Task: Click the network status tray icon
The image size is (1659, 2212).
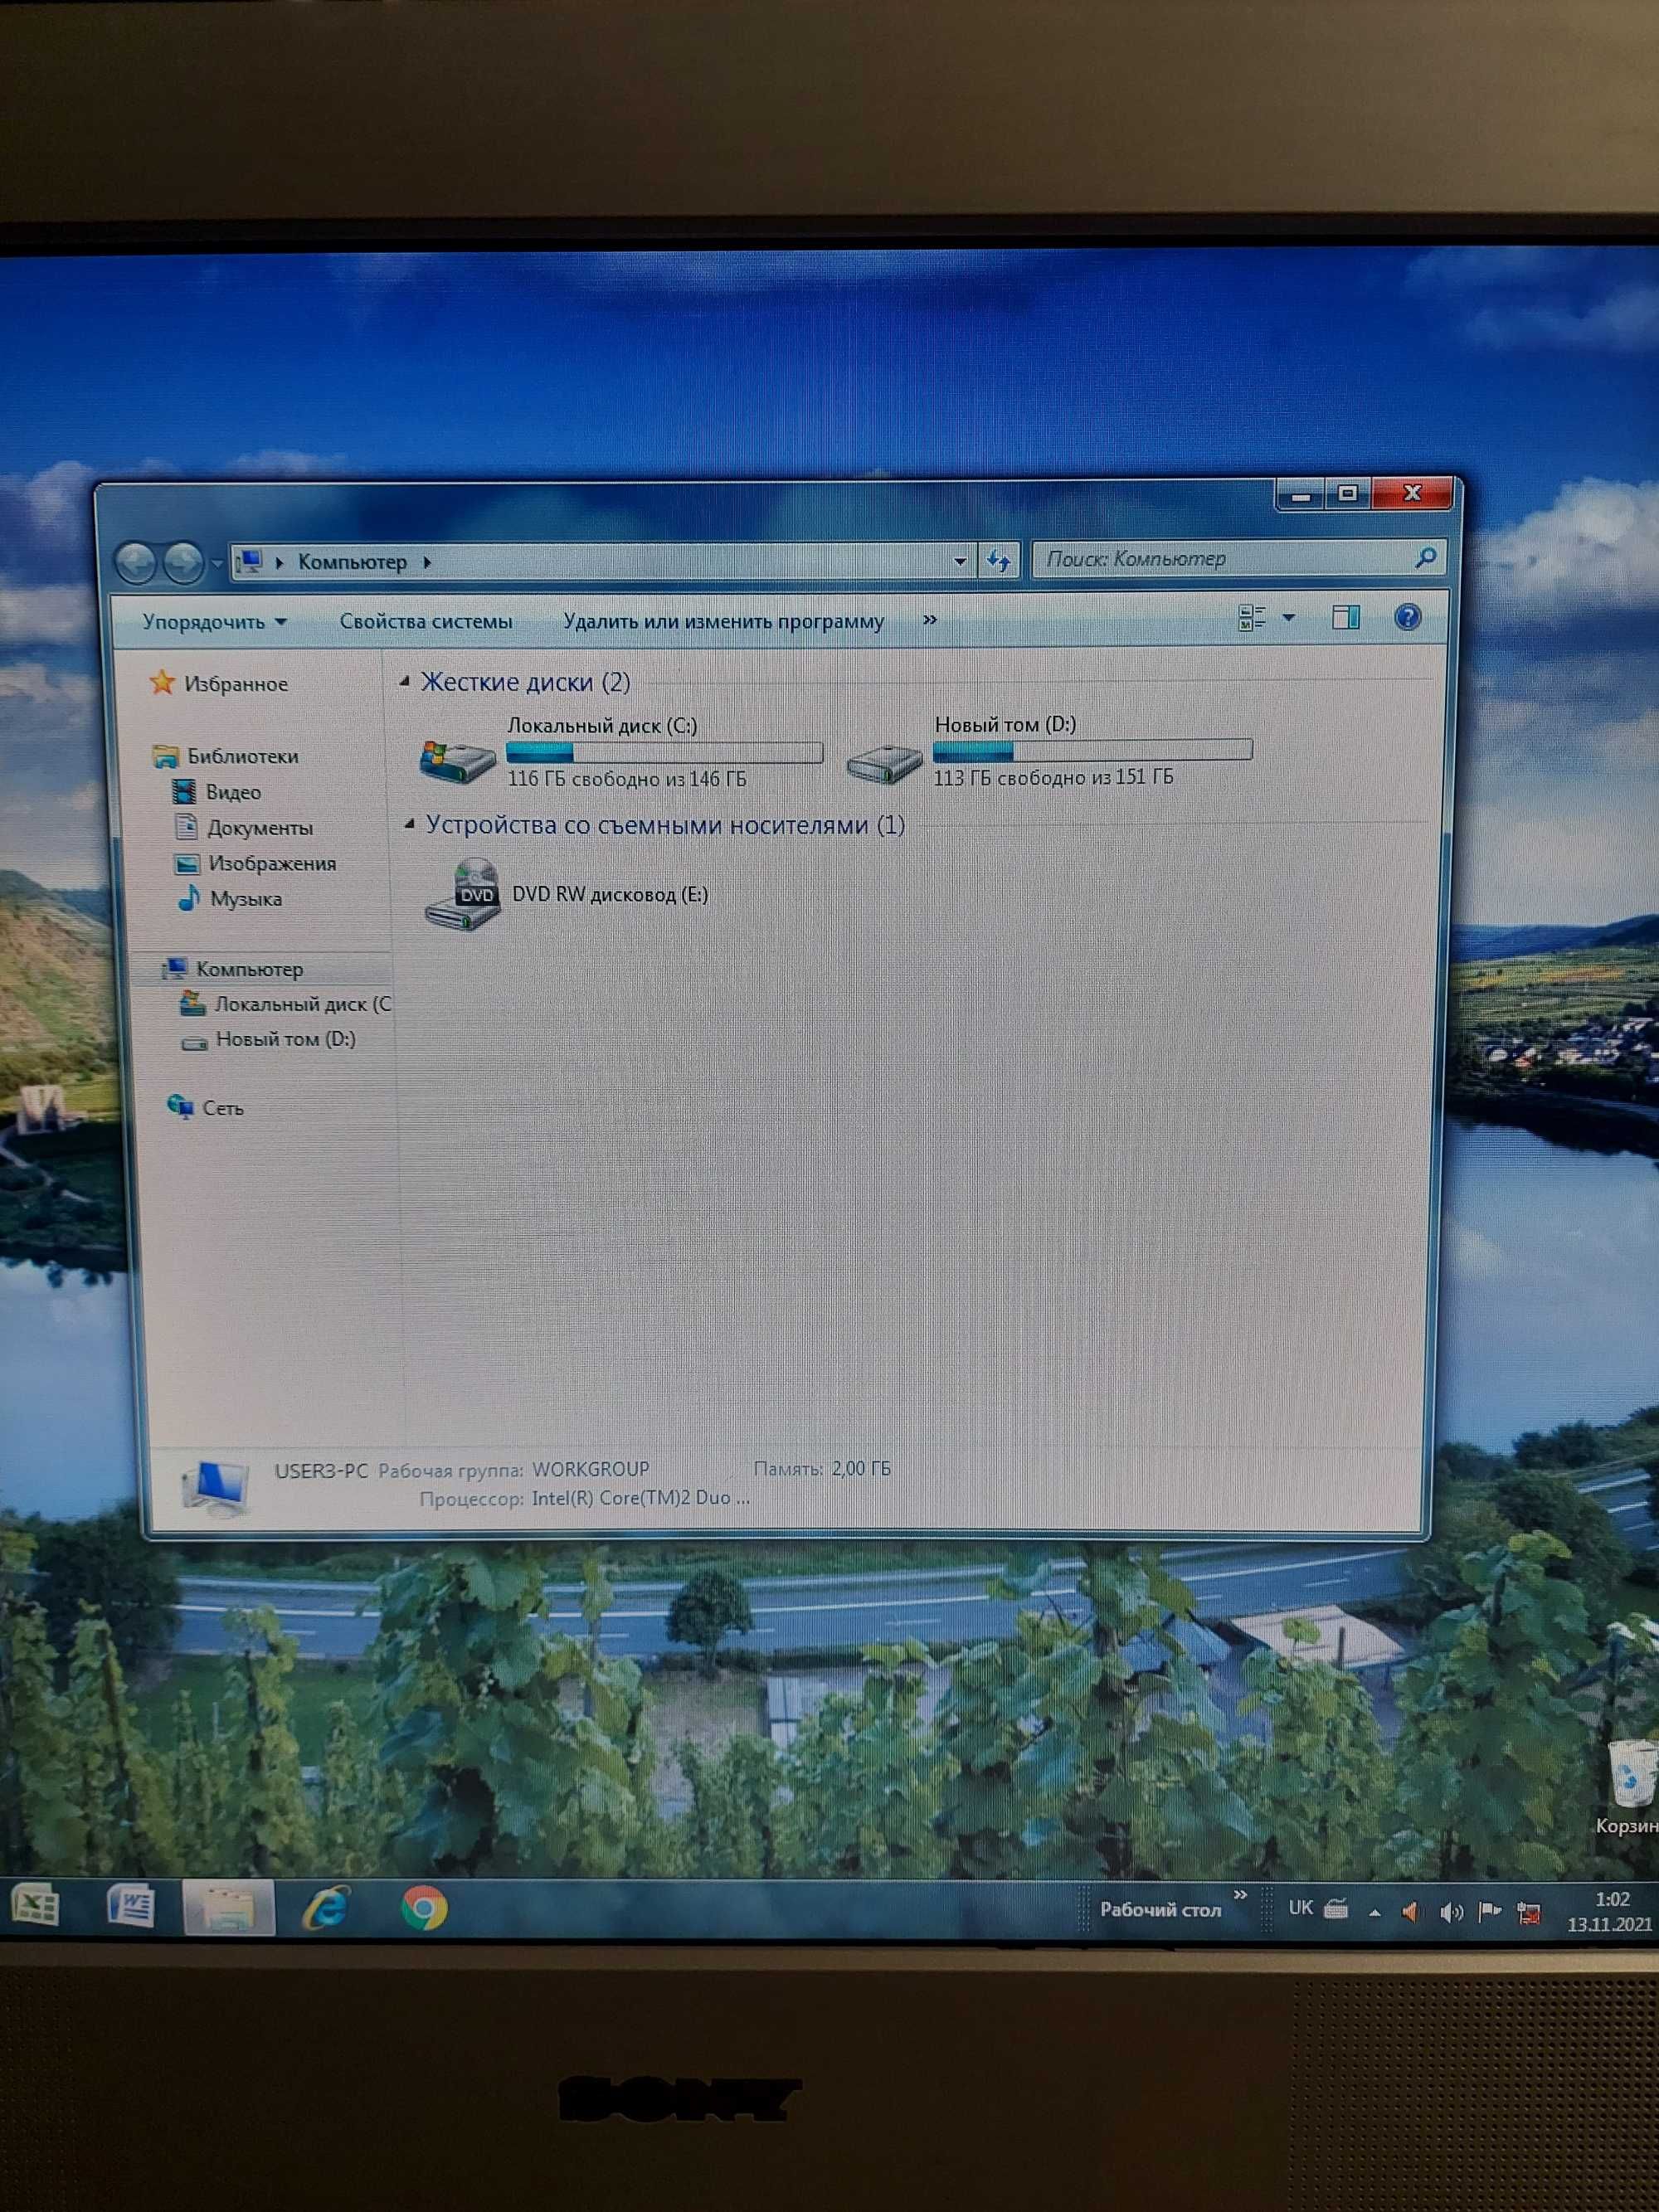Action: pyautogui.click(x=1529, y=1914)
